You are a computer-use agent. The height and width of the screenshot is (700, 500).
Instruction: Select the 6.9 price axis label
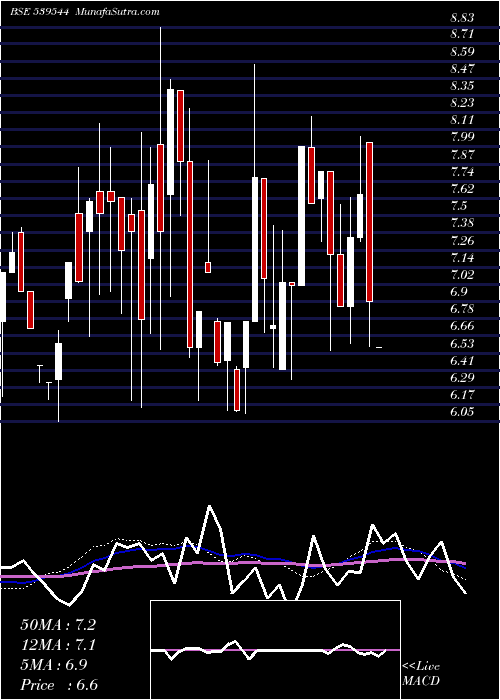pyautogui.click(x=459, y=292)
